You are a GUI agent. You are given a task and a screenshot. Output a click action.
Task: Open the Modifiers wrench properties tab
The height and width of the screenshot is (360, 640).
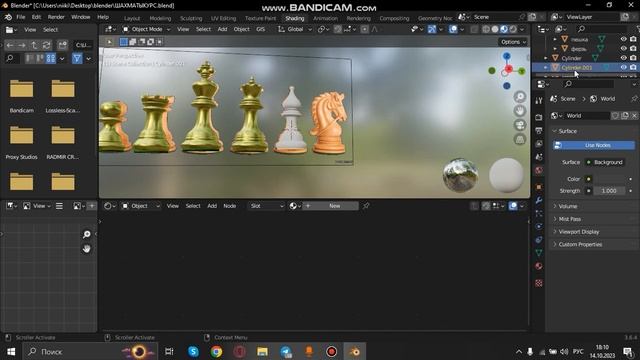[x=539, y=200]
